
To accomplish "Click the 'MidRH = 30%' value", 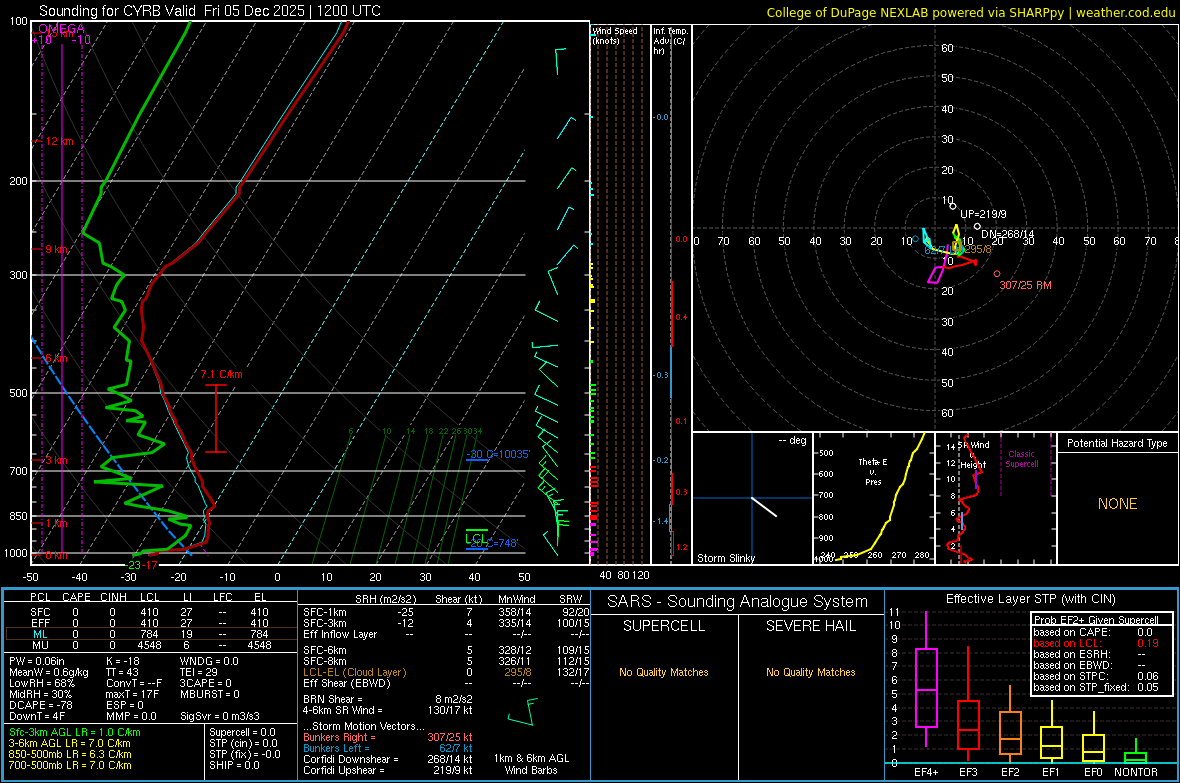I will (40, 694).
